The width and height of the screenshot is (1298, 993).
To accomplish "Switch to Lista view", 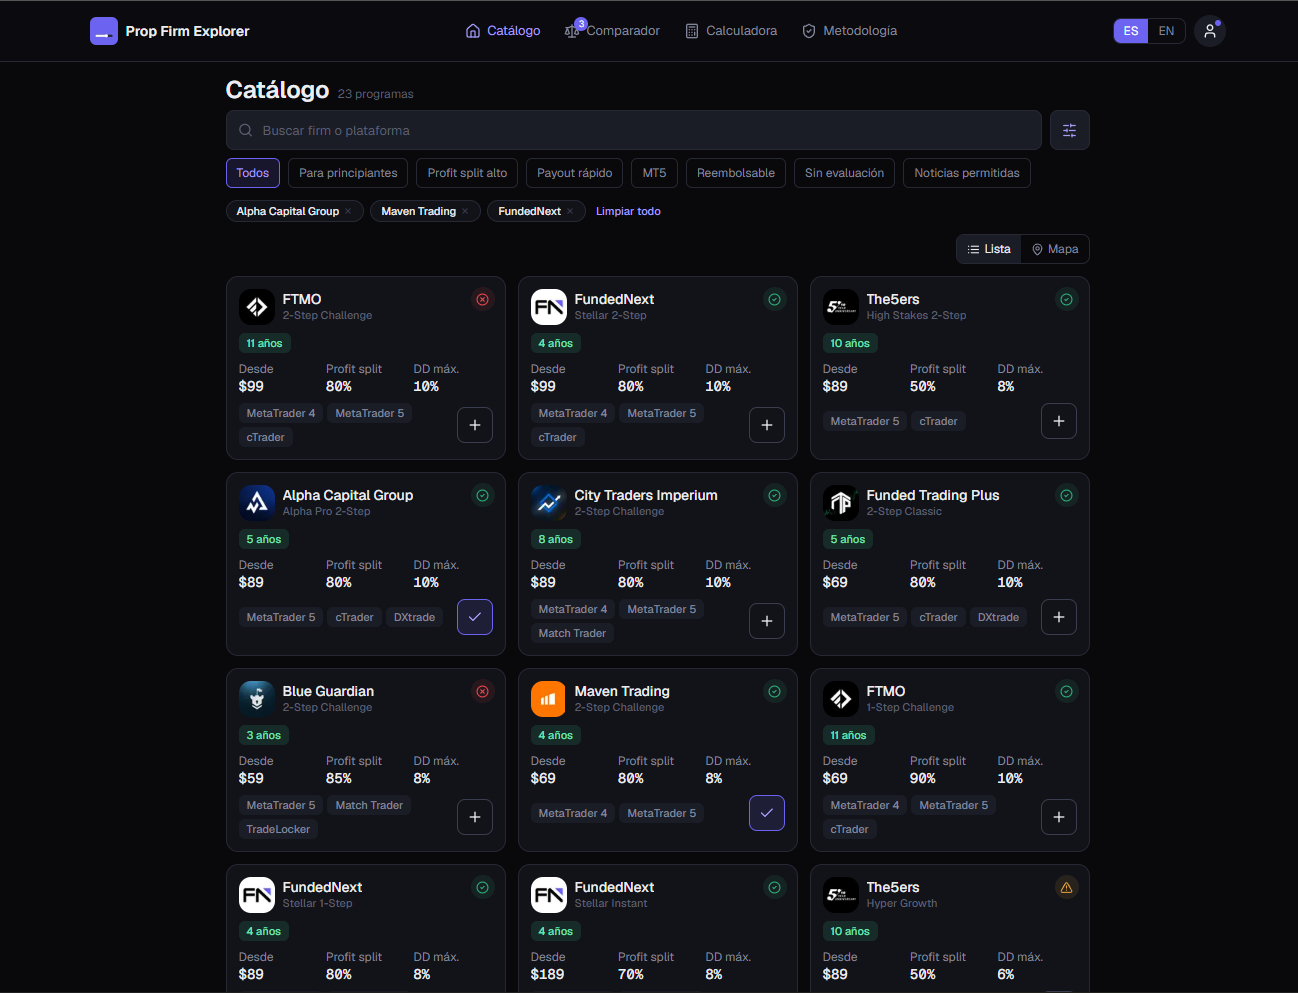I will click(989, 249).
